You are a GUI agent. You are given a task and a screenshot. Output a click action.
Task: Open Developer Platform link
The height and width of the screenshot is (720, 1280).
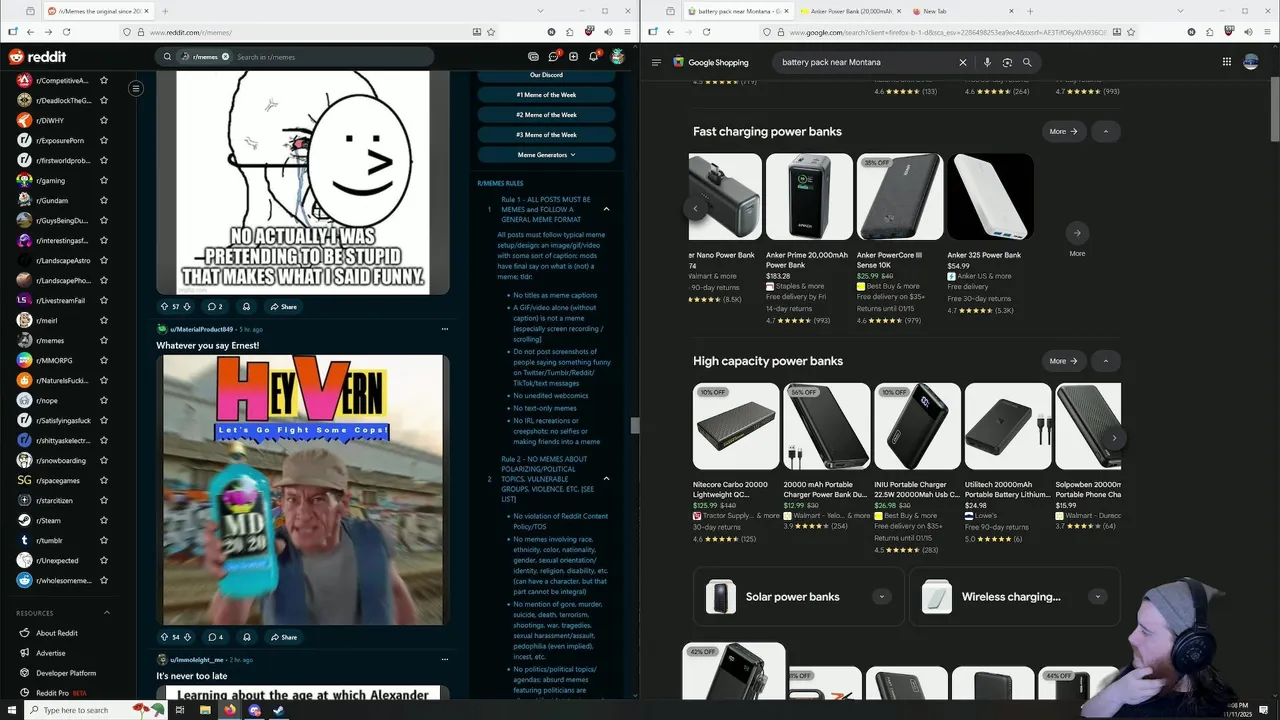click(66, 673)
